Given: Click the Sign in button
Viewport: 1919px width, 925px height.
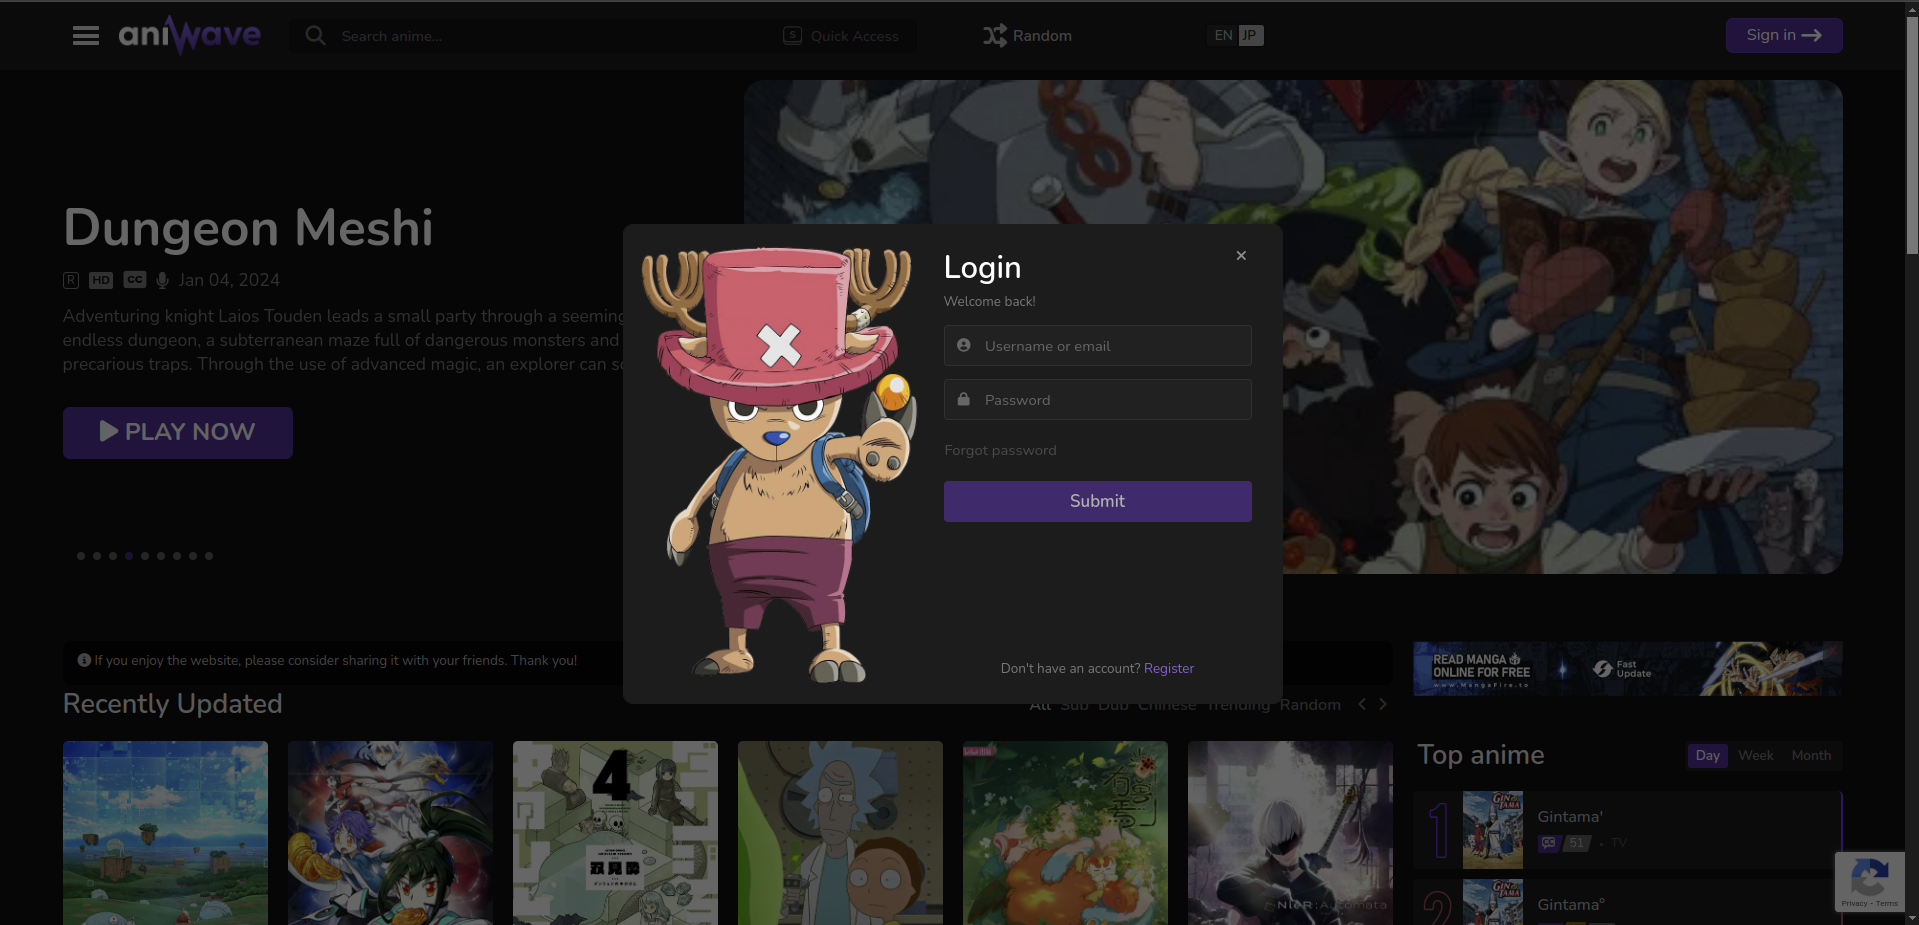Looking at the screenshot, I should coord(1784,36).
